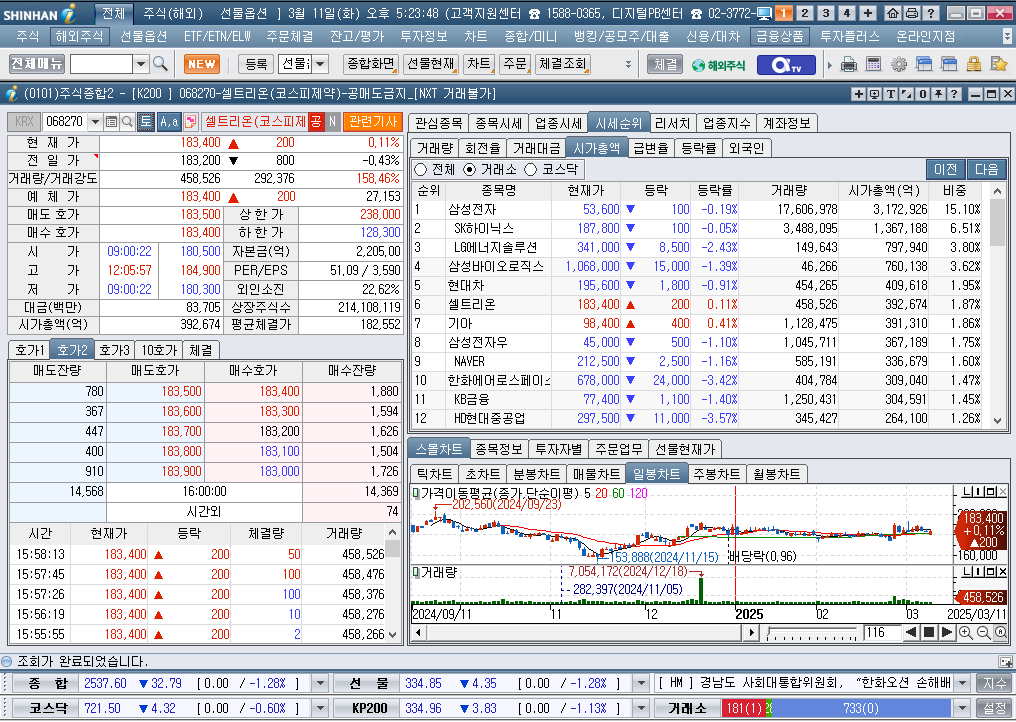The image size is (1016, 722).
Task: Open the 금융상품 menu
Action: (779, 37)
